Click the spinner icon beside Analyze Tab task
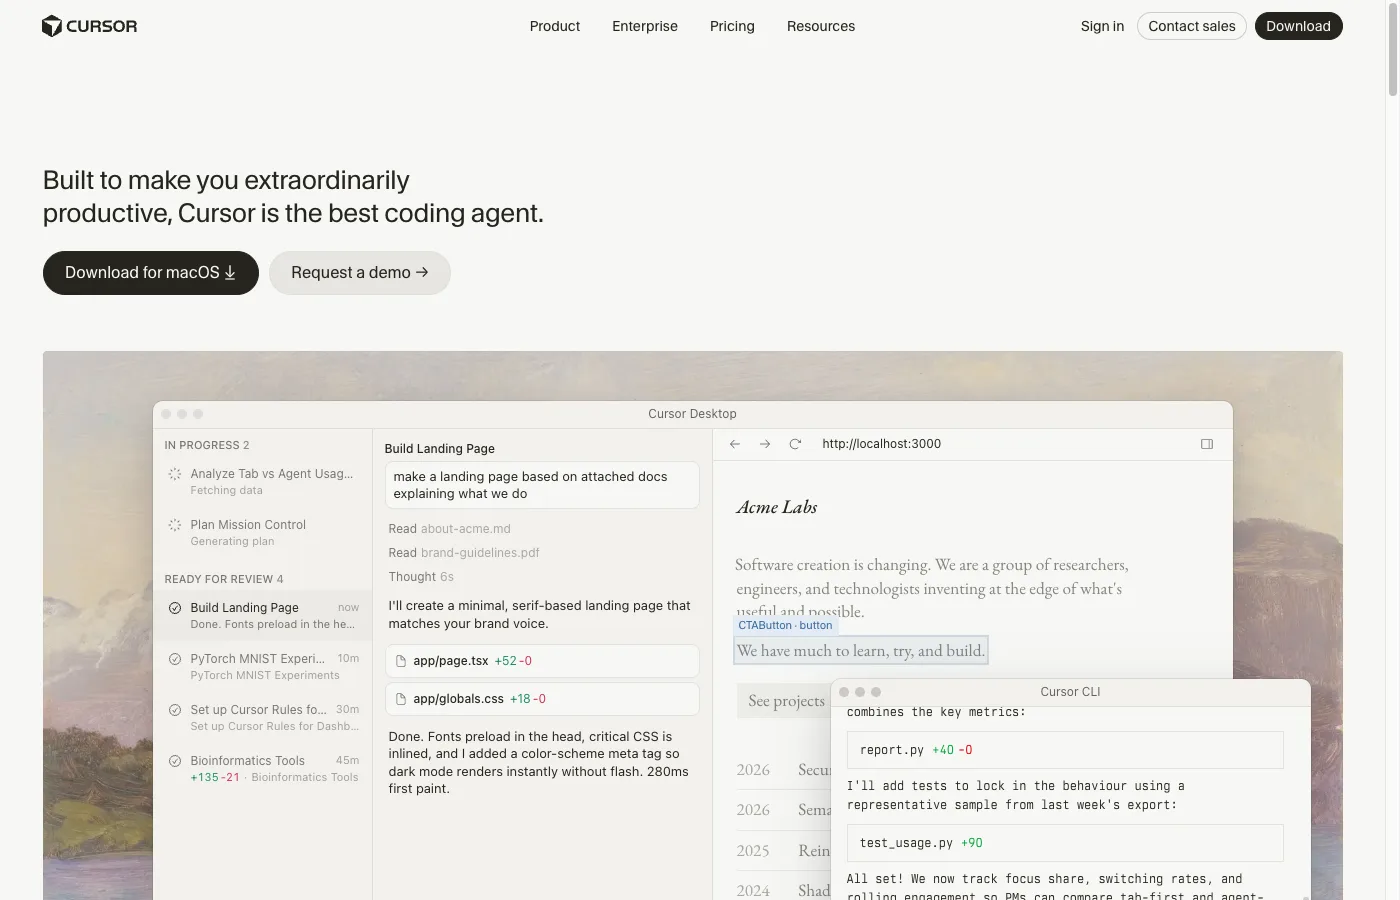 tap(175, 474)
